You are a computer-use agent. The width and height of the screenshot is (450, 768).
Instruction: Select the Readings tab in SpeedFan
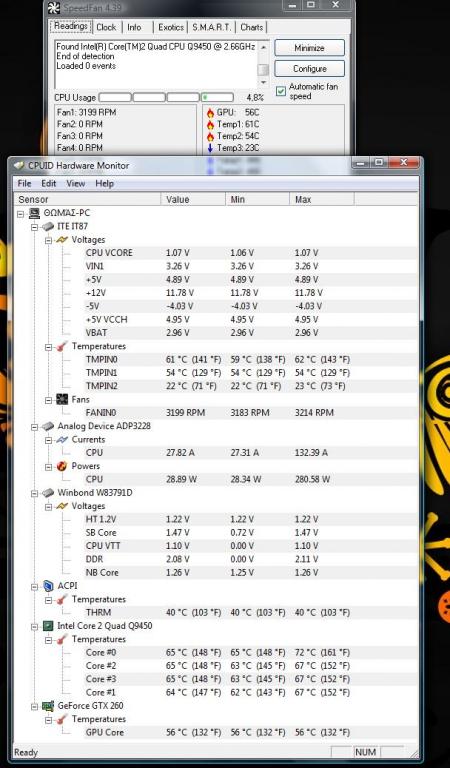(x=71, y=26)
